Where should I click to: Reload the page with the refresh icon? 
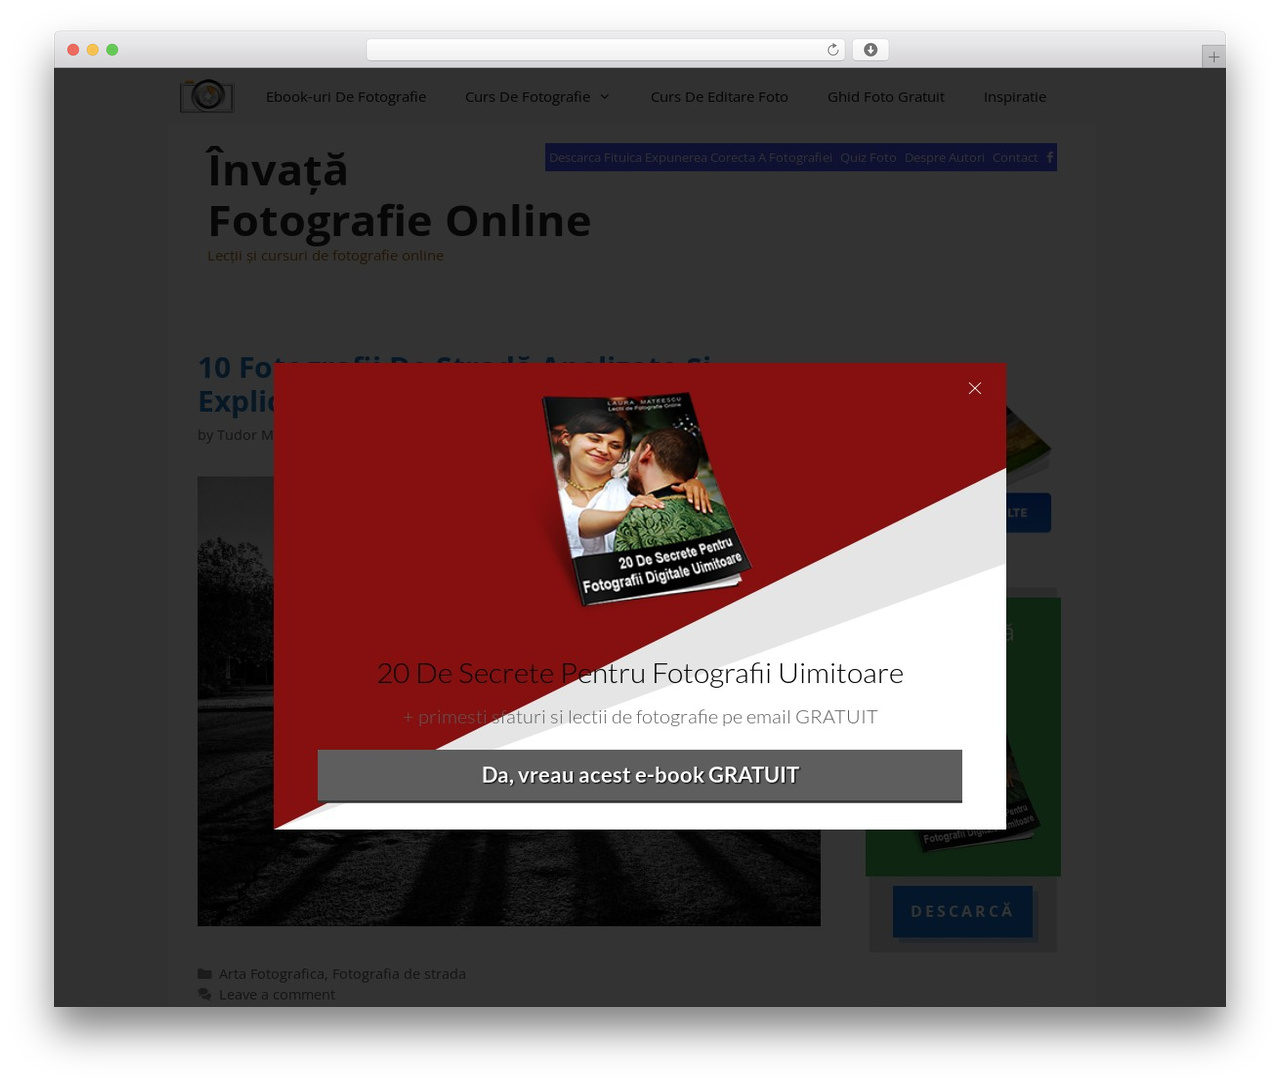click(833, 50)
